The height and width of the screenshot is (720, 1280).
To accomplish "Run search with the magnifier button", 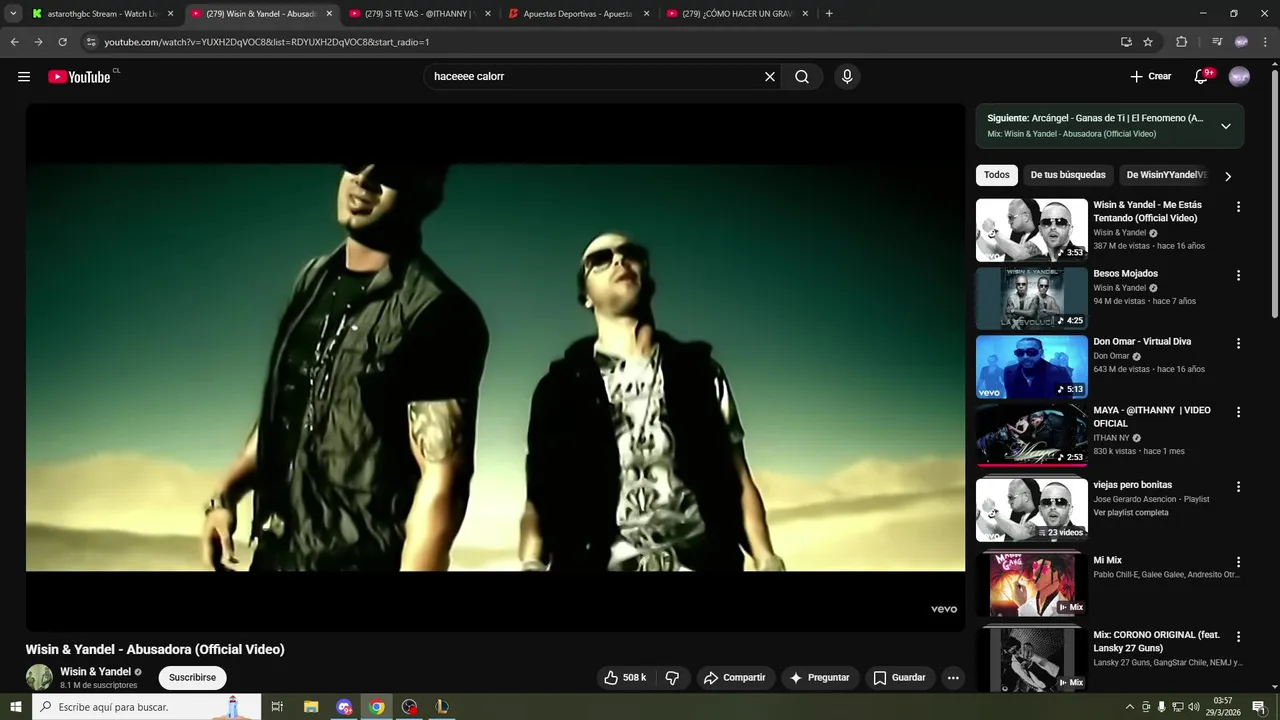I will coord(802,77).
